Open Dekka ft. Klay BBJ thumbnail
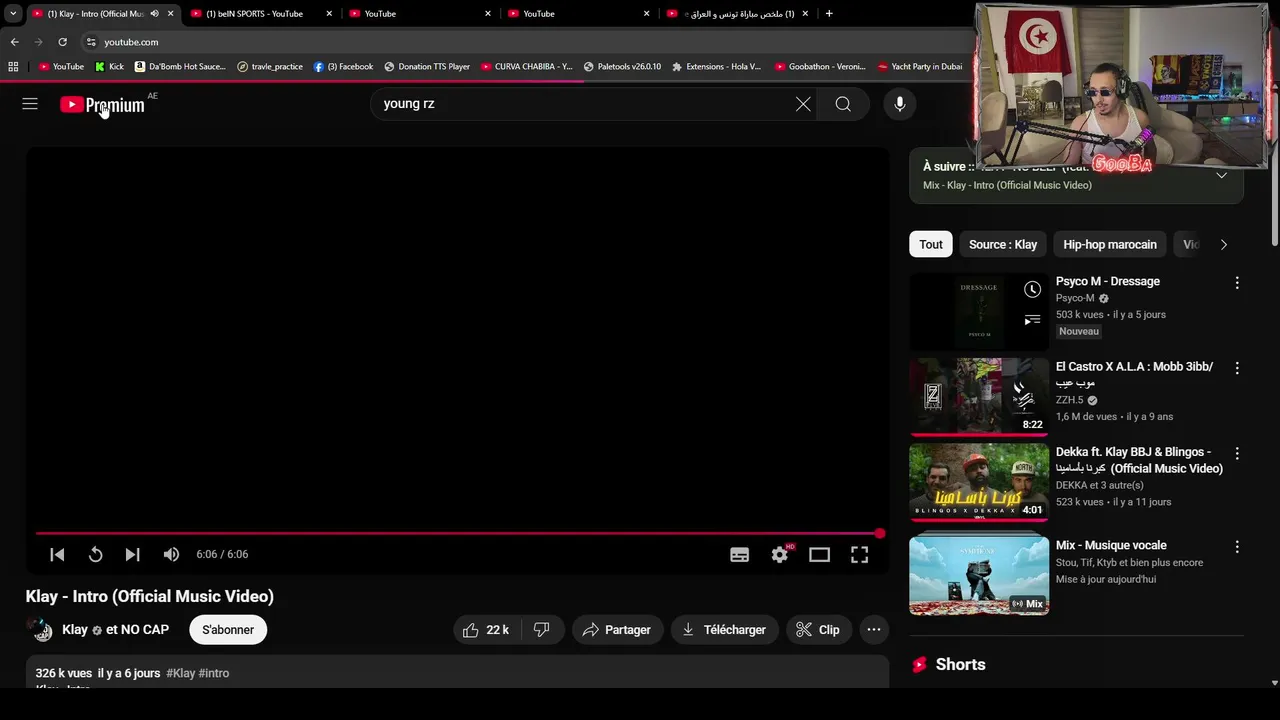Viewport: 1280px width, 720px height. (979, 482)
